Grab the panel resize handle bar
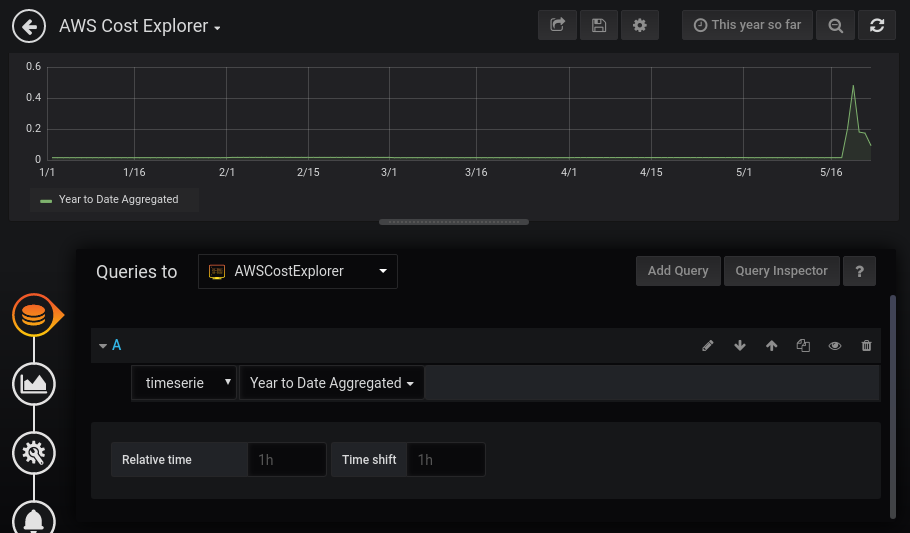Image resolution: width=910 pixels, height=533 pixels. tap(454, 222)
